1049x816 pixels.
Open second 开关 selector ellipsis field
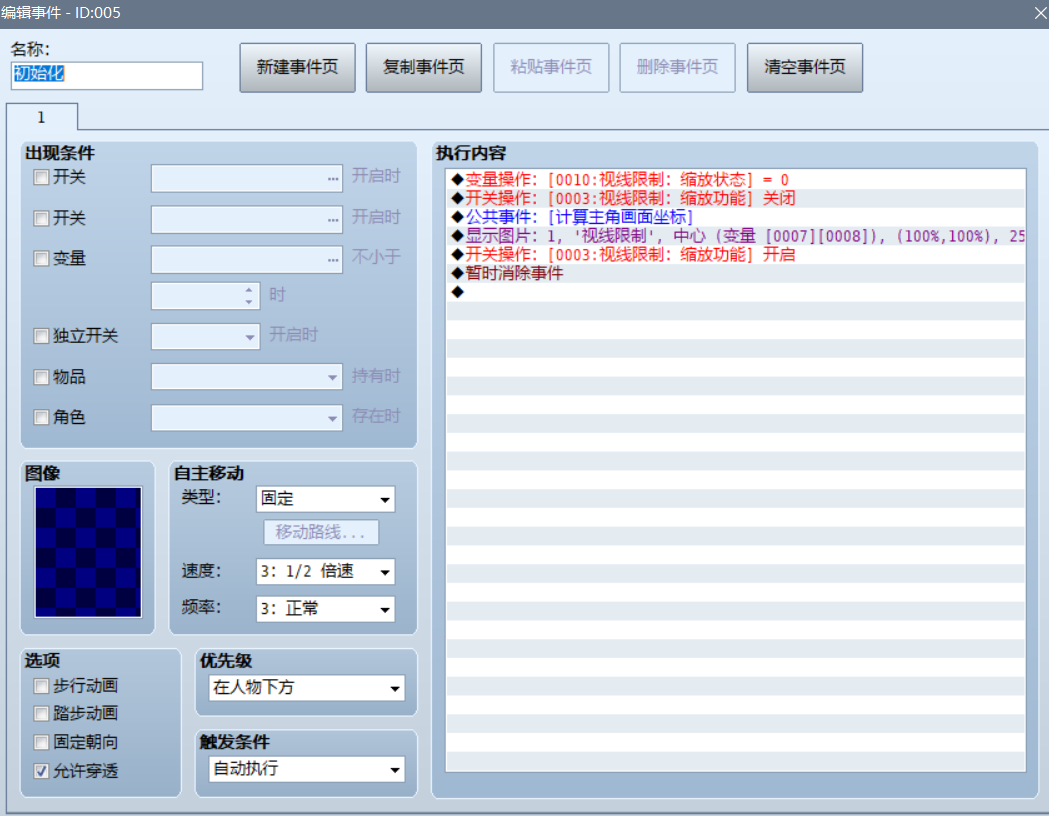pyautogui.click(x=247, y=219)
